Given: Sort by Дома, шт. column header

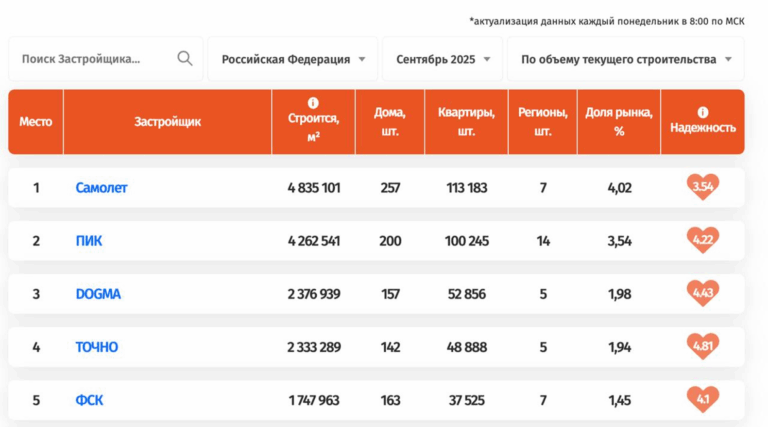Looking at the screenshot, I should coord(389,122).
